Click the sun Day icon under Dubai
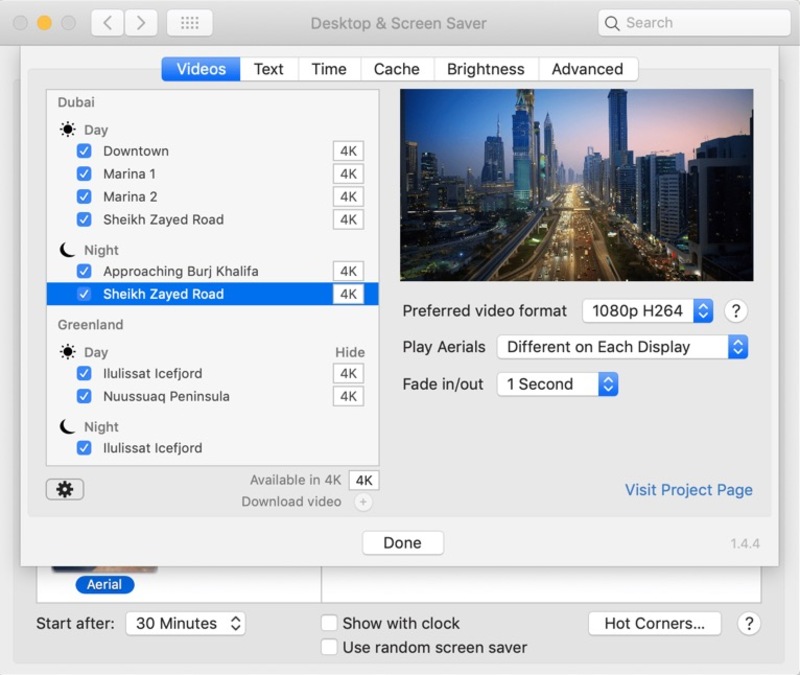 (67, 130)
